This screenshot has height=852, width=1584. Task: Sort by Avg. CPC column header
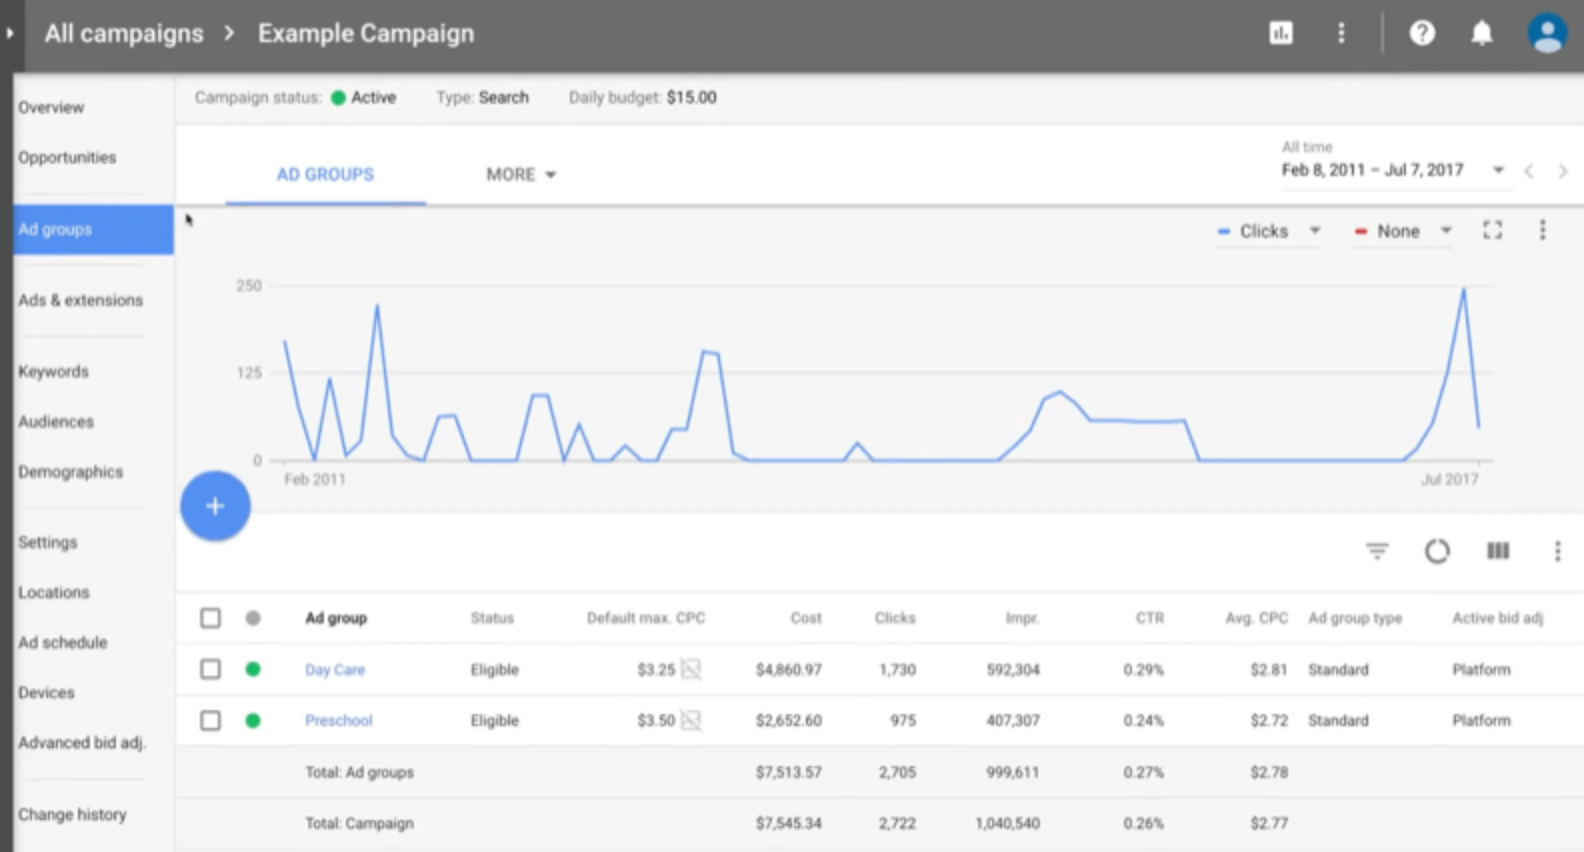click(1257, 618)
